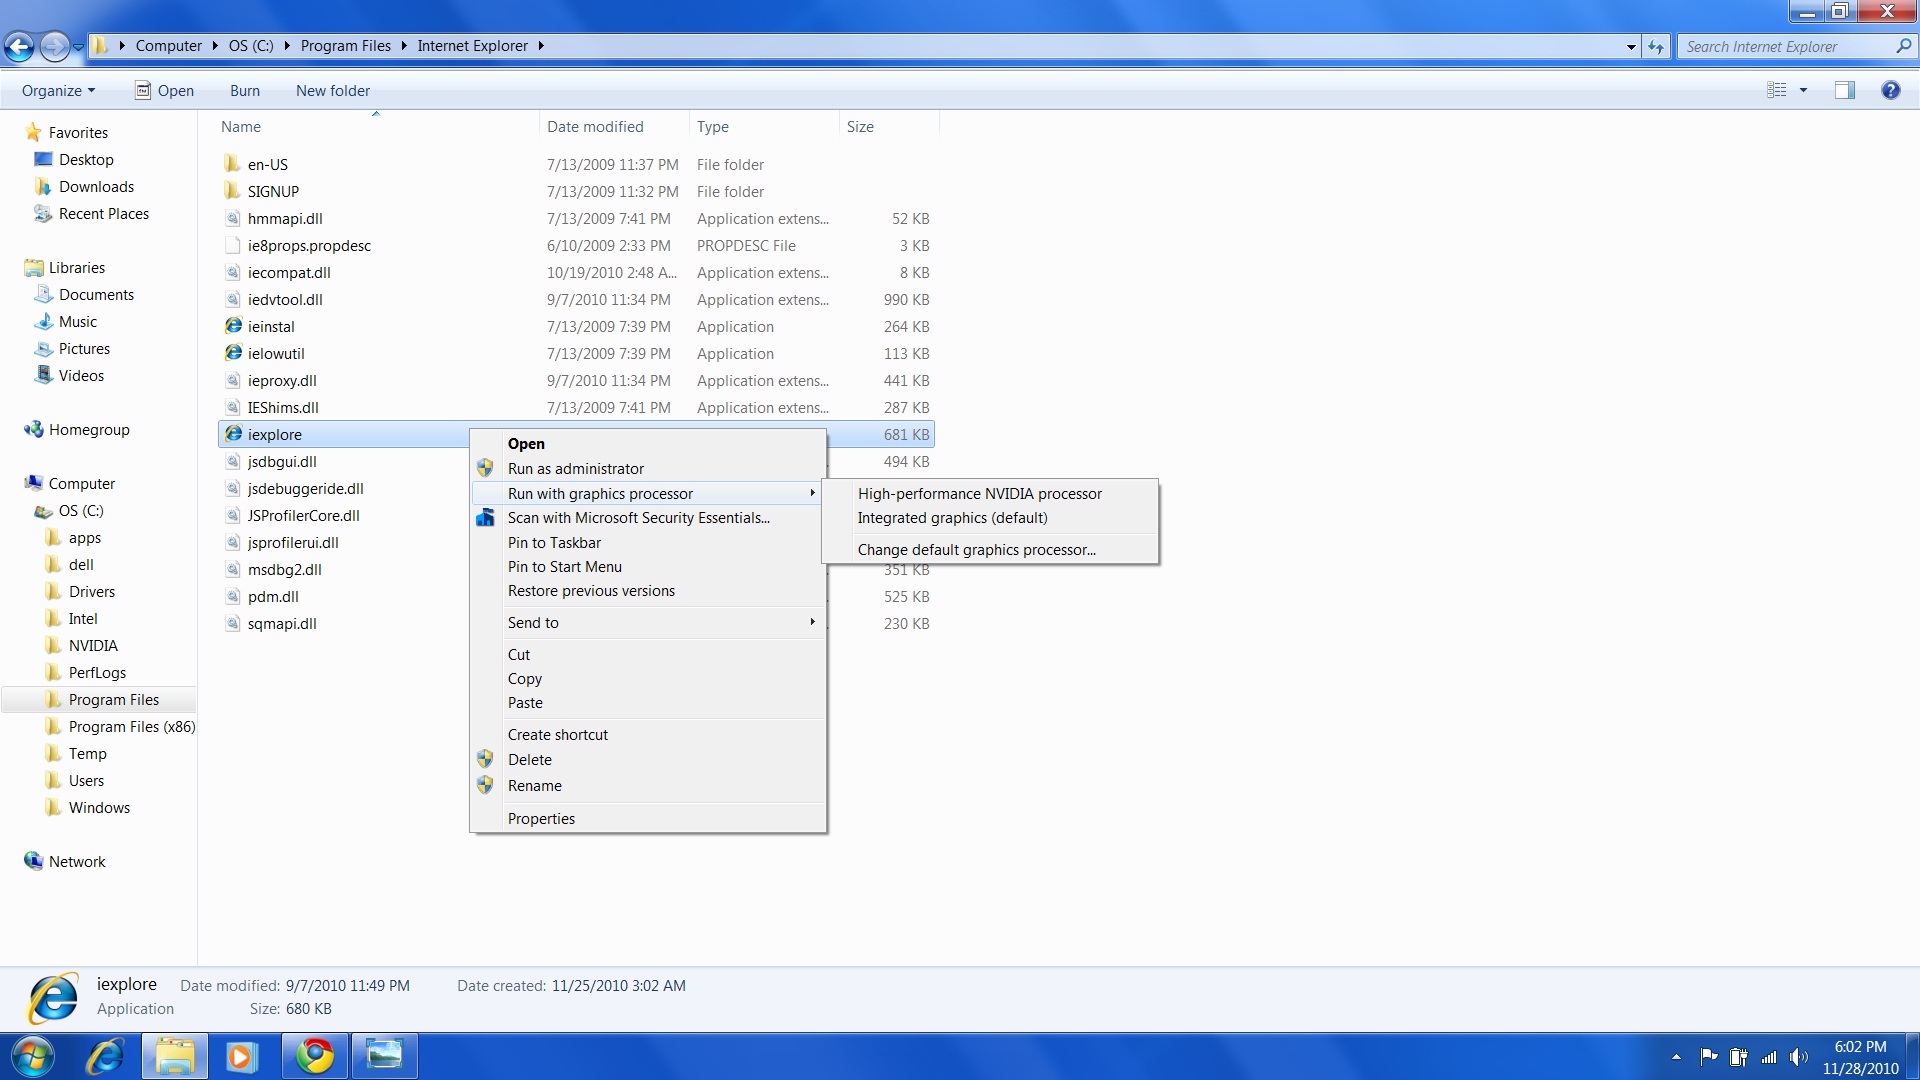Image resolution: width=1920 pixels, height=1080 pixels.
Task: Click the Windows Start orb
Action: 33,1056
